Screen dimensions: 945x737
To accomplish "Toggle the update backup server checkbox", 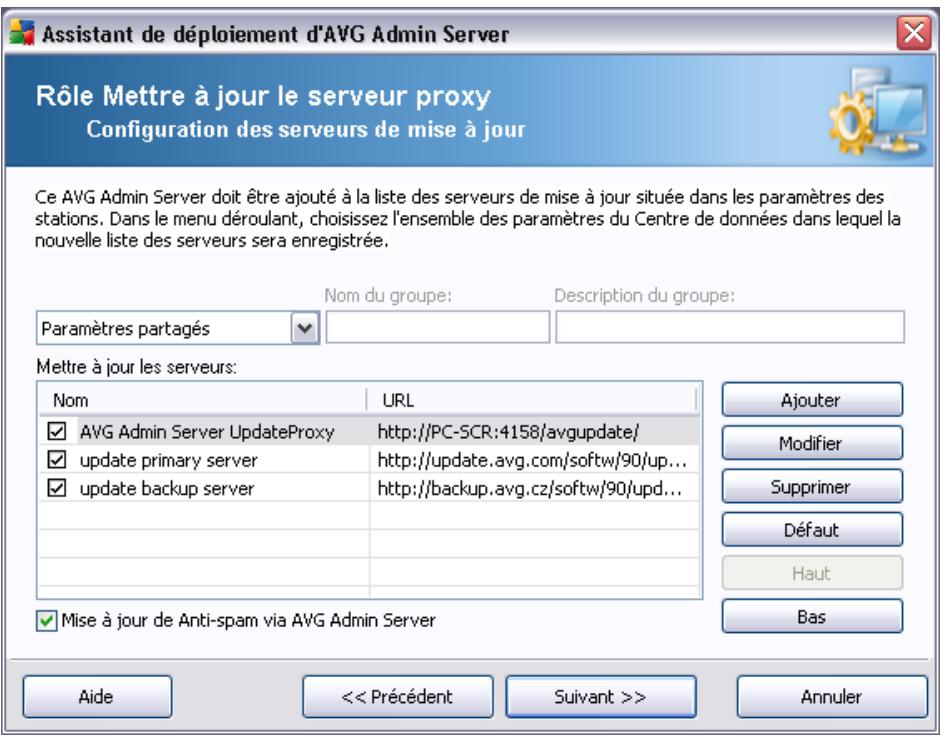I will 57,488.
